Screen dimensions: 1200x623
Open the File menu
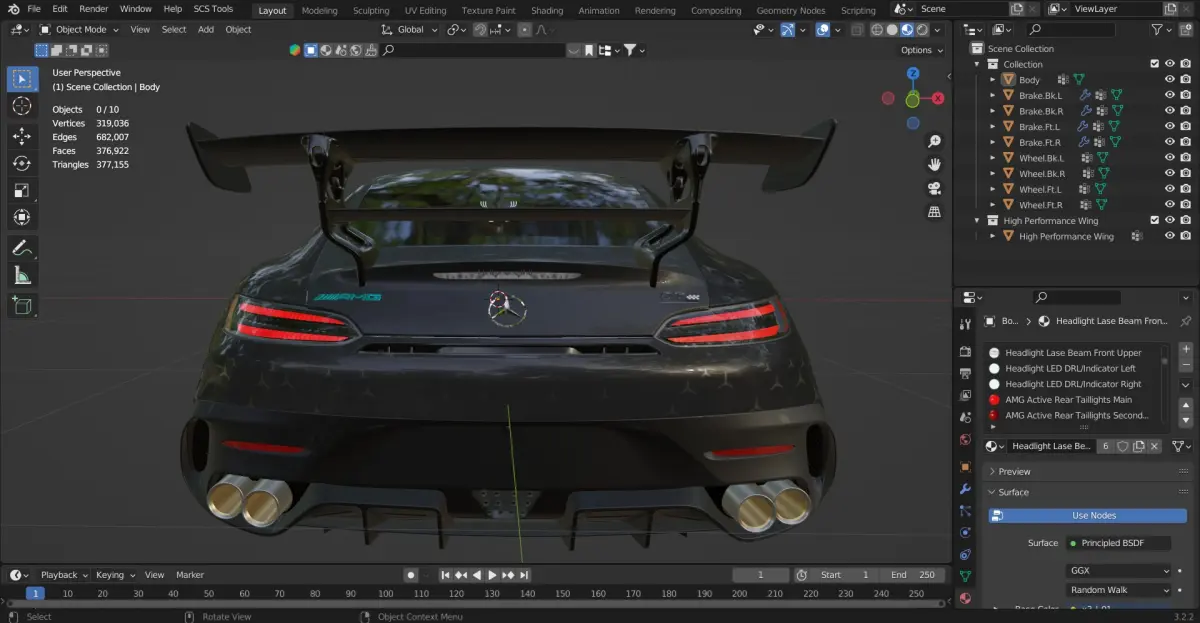[34, 9]
